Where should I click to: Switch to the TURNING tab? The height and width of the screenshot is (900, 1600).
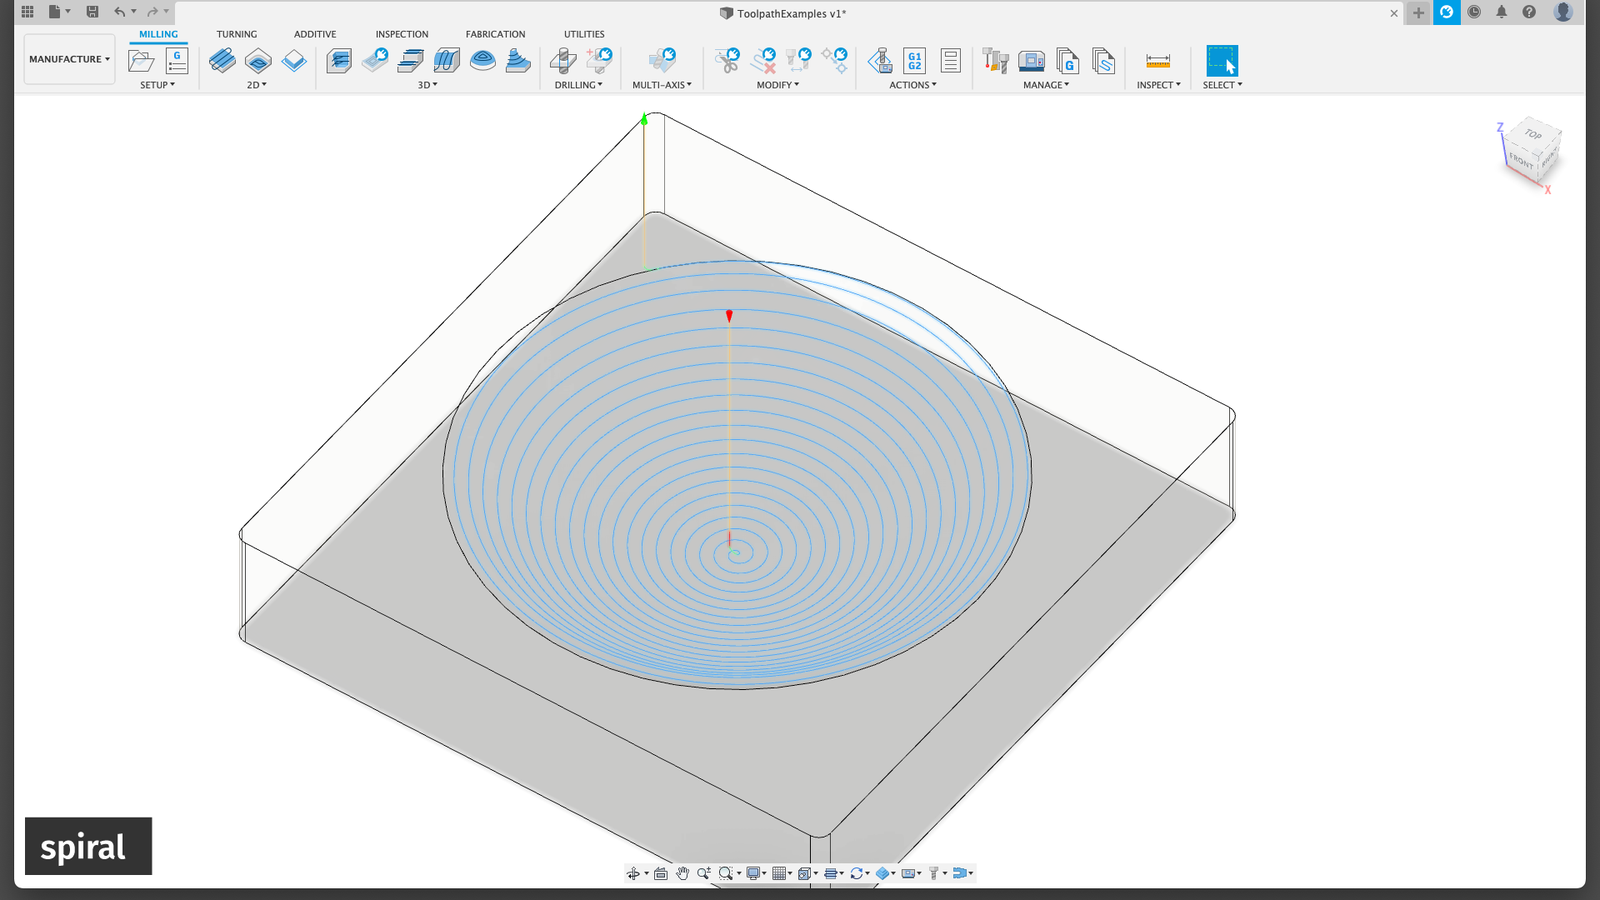(x=237, y=34)
